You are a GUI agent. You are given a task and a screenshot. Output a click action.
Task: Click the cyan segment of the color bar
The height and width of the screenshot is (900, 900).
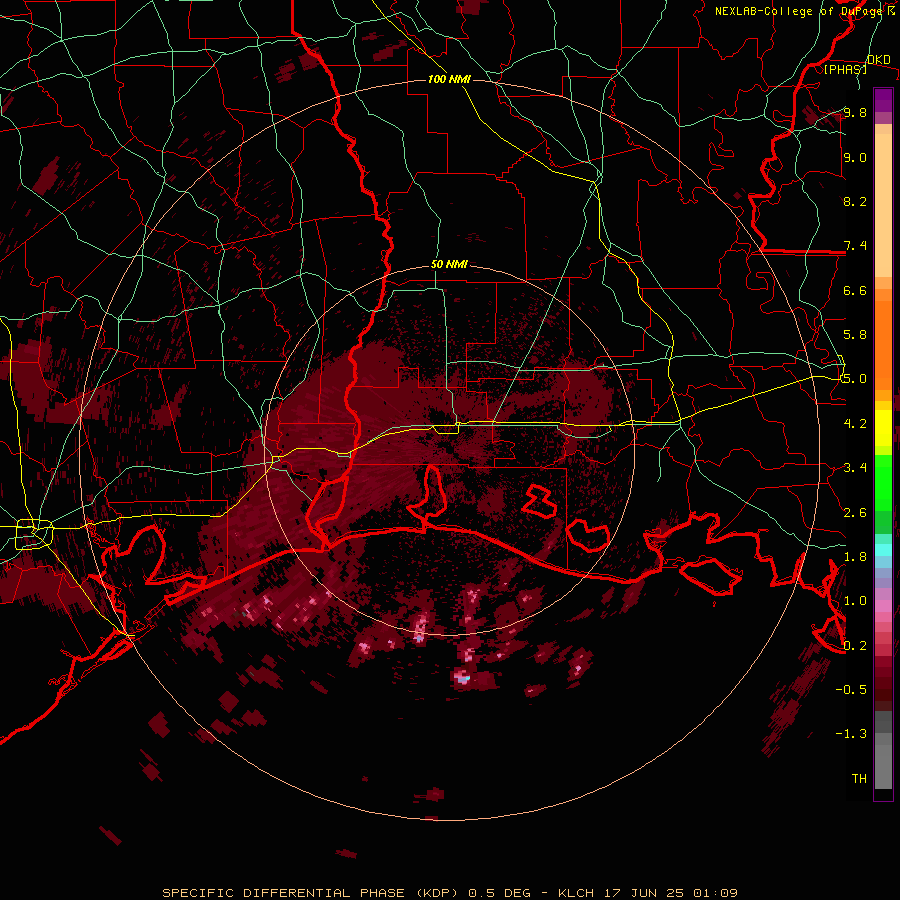pyautogui.click(x=883, y=550)
